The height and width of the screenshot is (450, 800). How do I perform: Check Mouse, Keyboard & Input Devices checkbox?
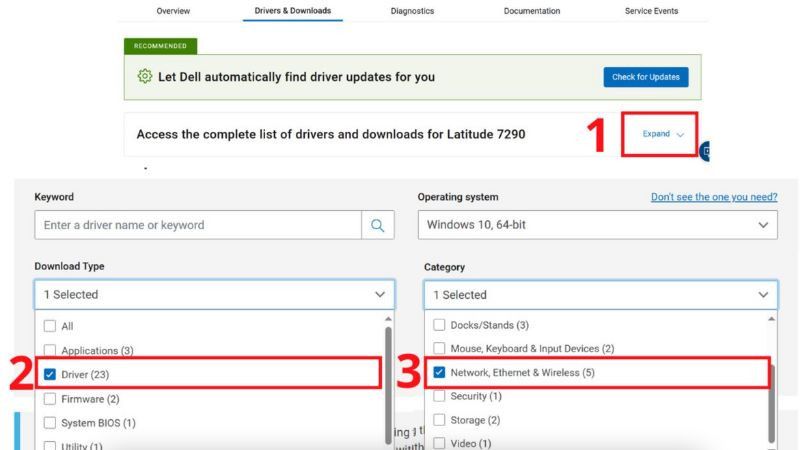point(439,348)
